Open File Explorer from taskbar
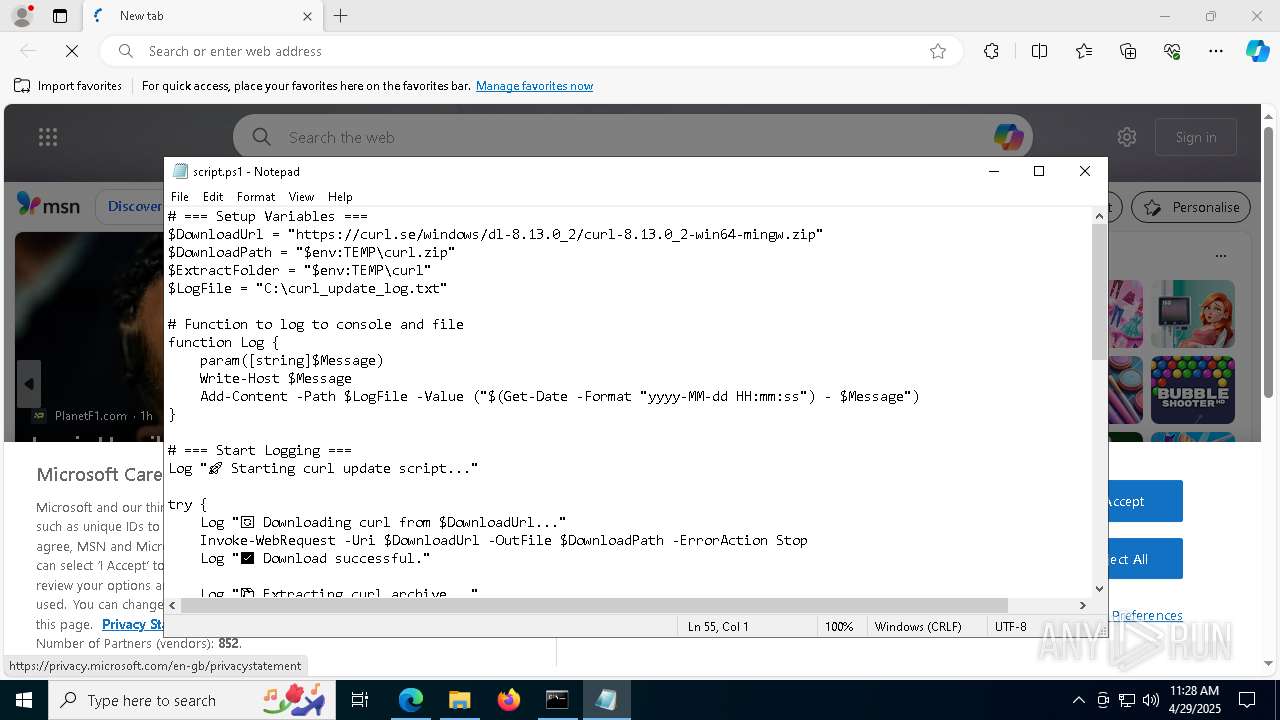Viewport: 1280px width, 720px height. [x=459, y=700]
